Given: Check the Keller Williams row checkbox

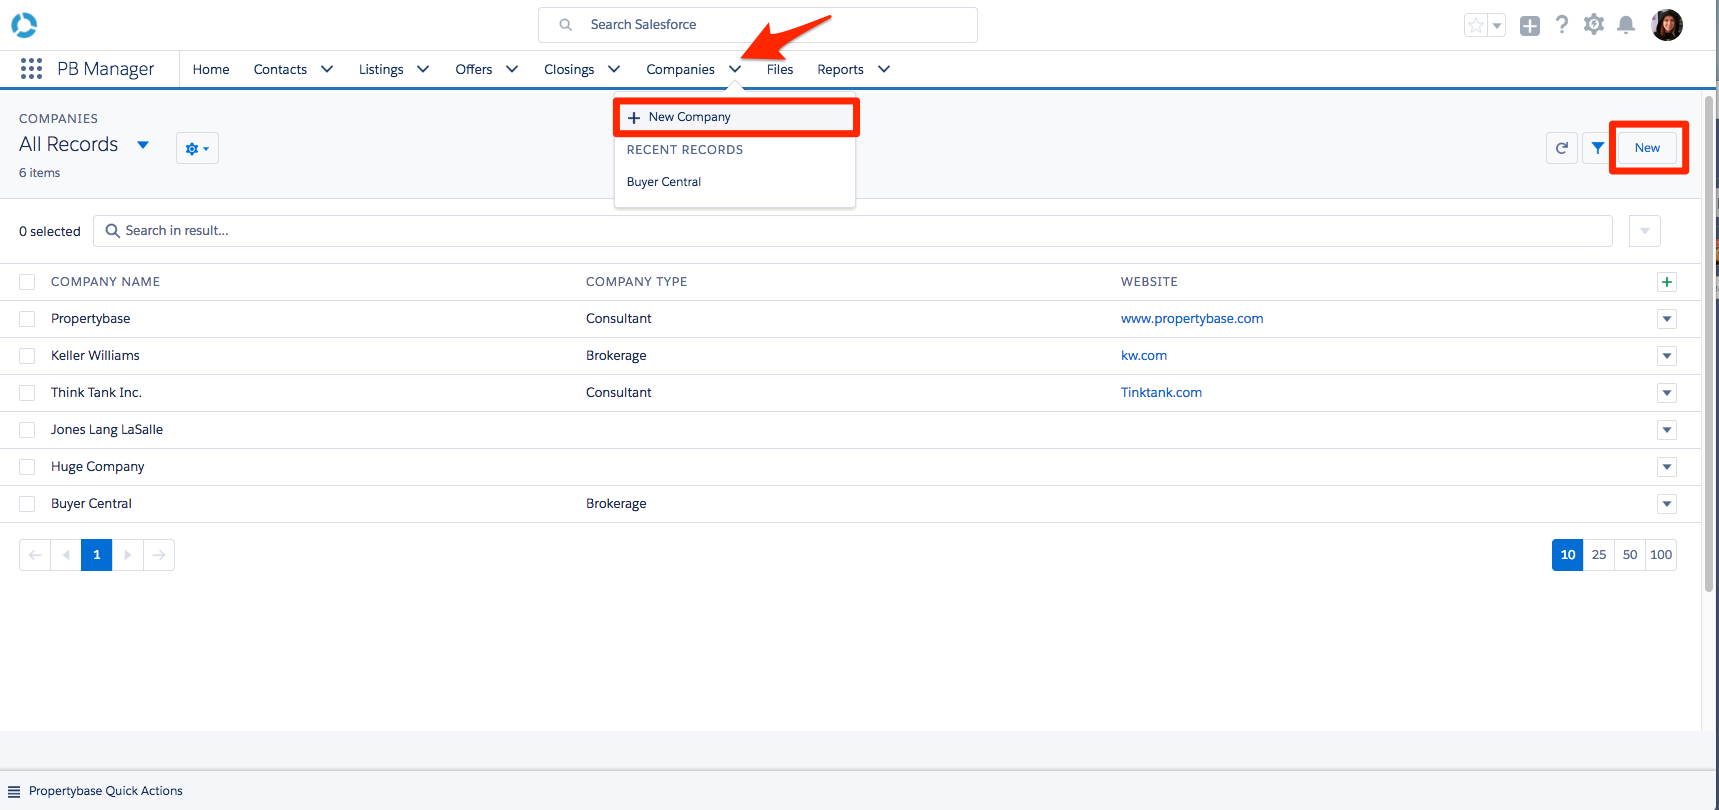Looking at the screenshot, I should [27, 356].
